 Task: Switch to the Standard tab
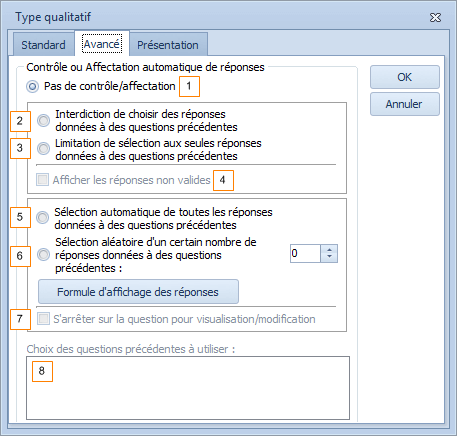pyautogui.click(x=43, y=44)
